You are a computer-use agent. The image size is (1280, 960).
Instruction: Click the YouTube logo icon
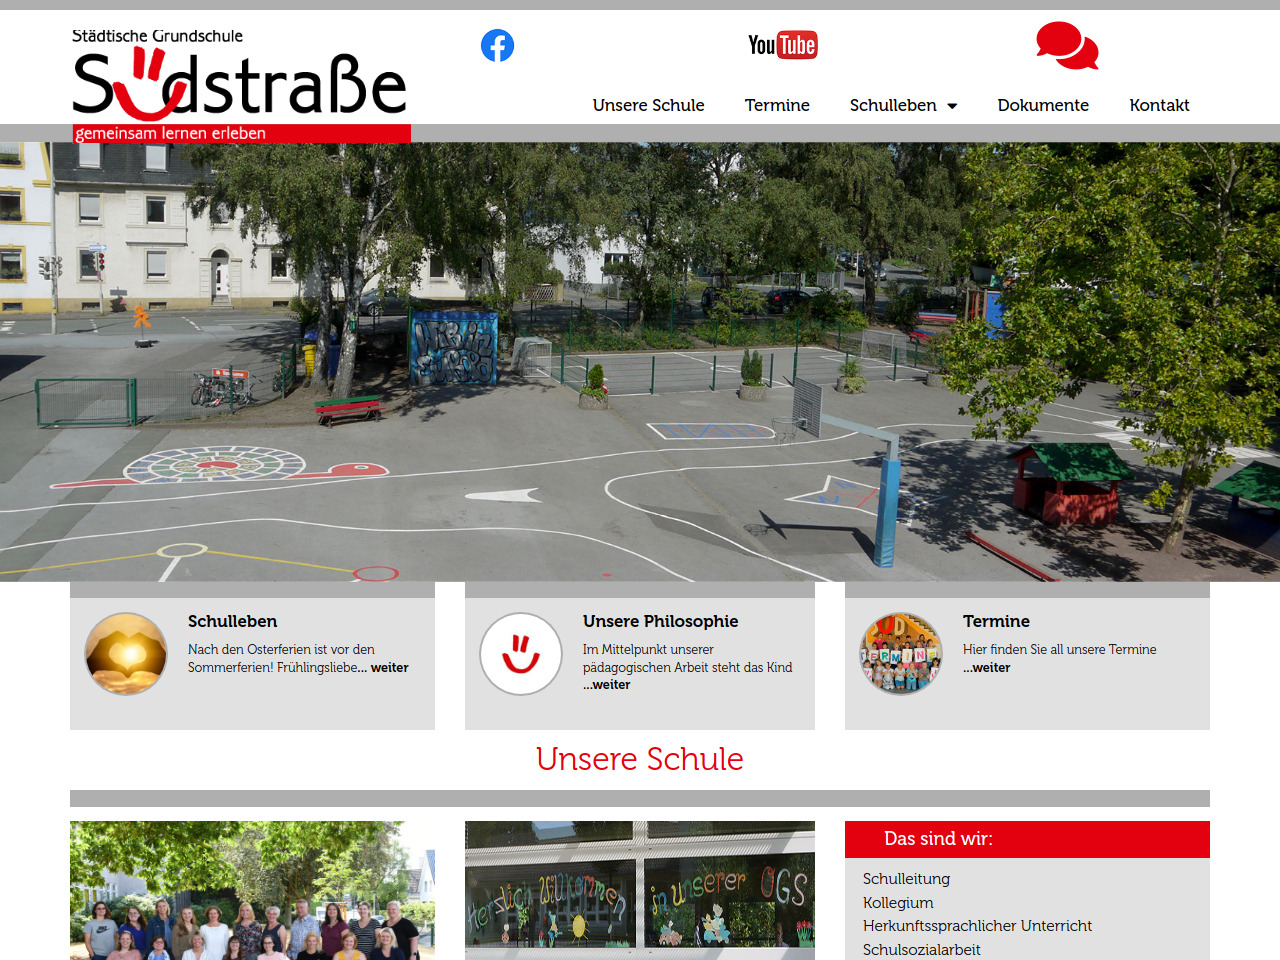point(782,45)
